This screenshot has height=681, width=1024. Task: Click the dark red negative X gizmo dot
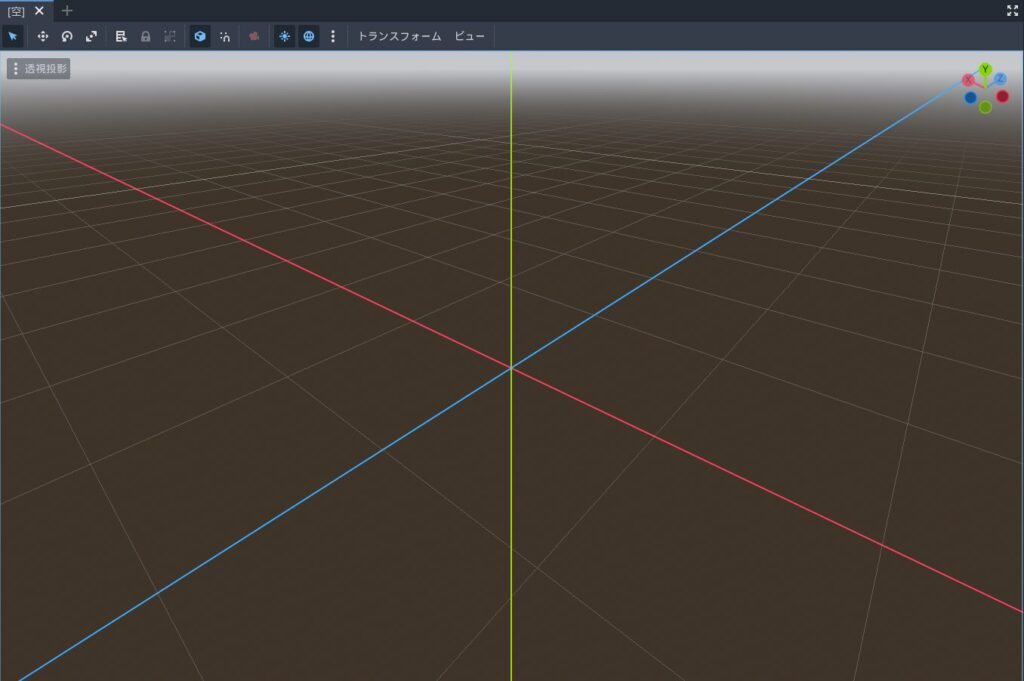[1002, 97]
